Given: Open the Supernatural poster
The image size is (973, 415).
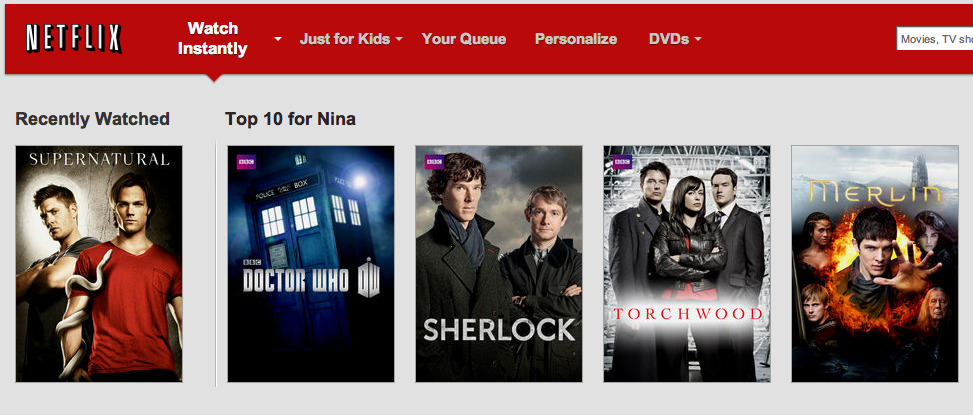Looking at the screenshot, I should point(99,264).
